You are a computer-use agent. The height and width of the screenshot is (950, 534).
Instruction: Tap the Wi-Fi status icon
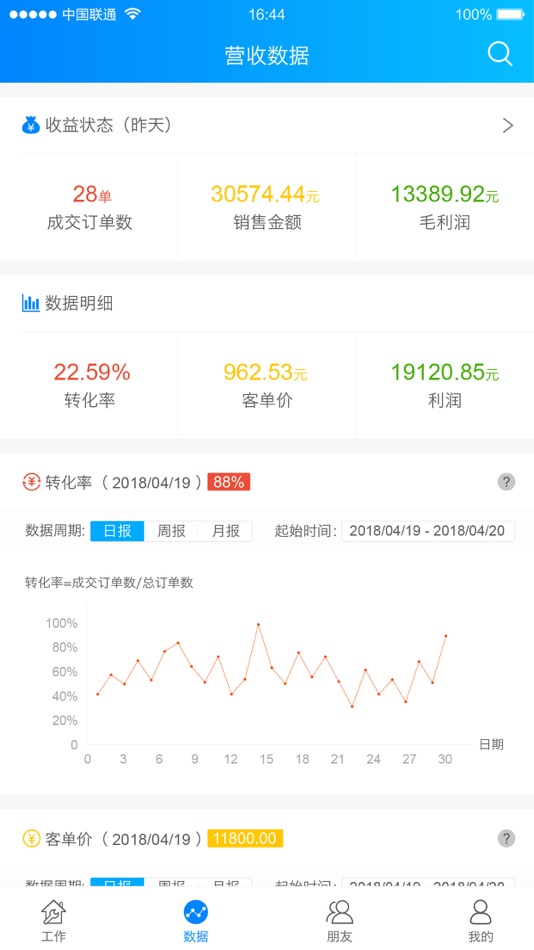tap(132, 14)
